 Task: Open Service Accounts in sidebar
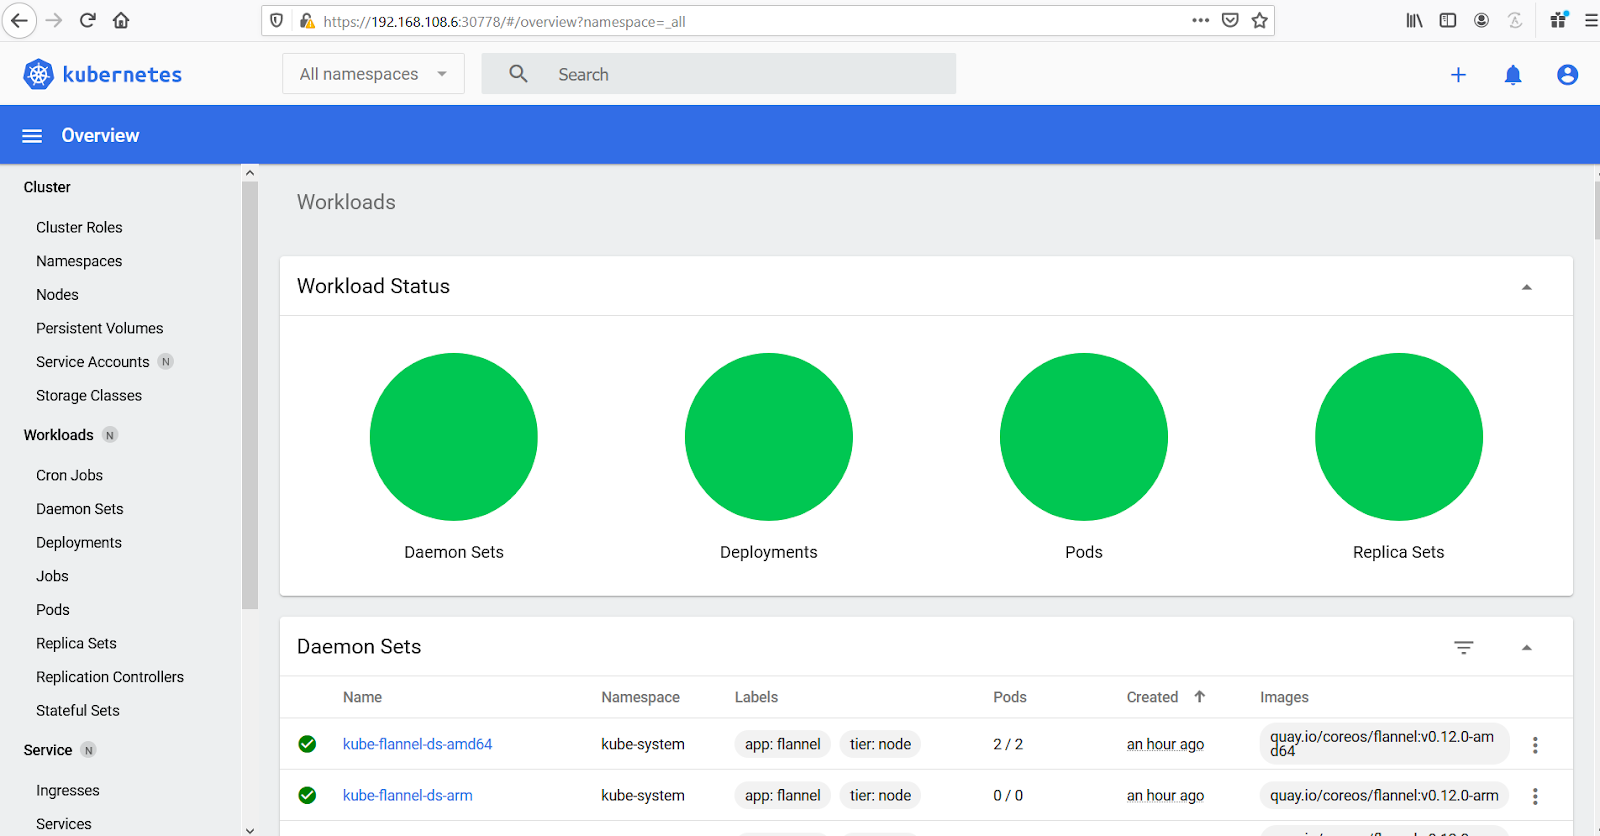pyautogui.click(x=92, y=362)
